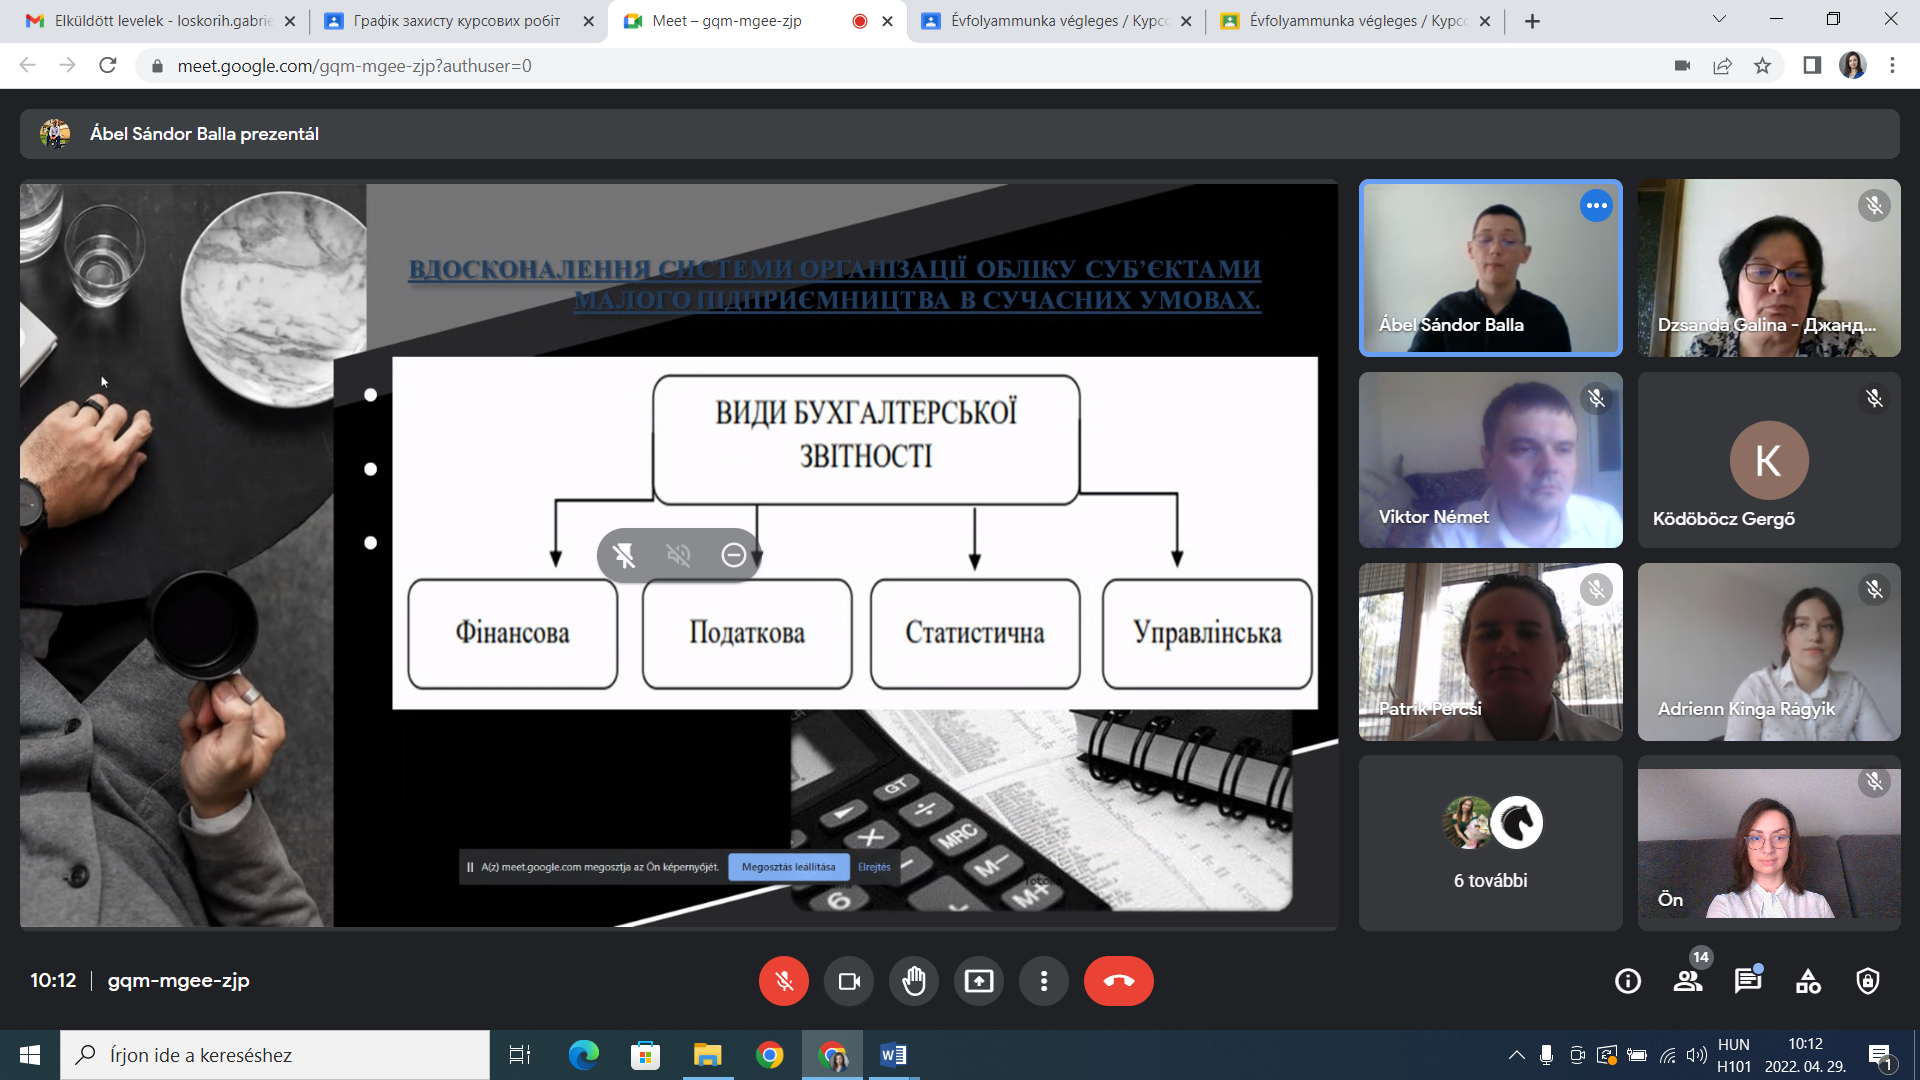Open the activities panel icon

point(1808,981)
